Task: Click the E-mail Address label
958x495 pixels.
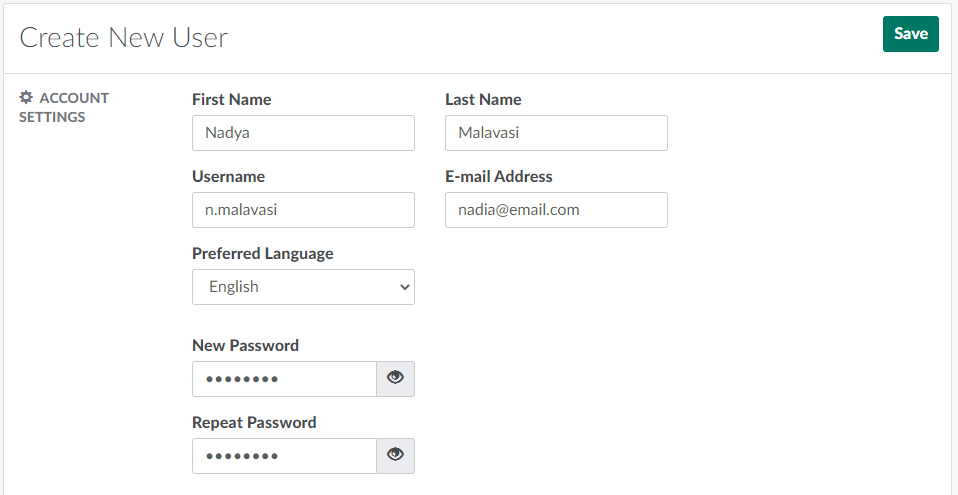Action: click(x=499, y=177)
